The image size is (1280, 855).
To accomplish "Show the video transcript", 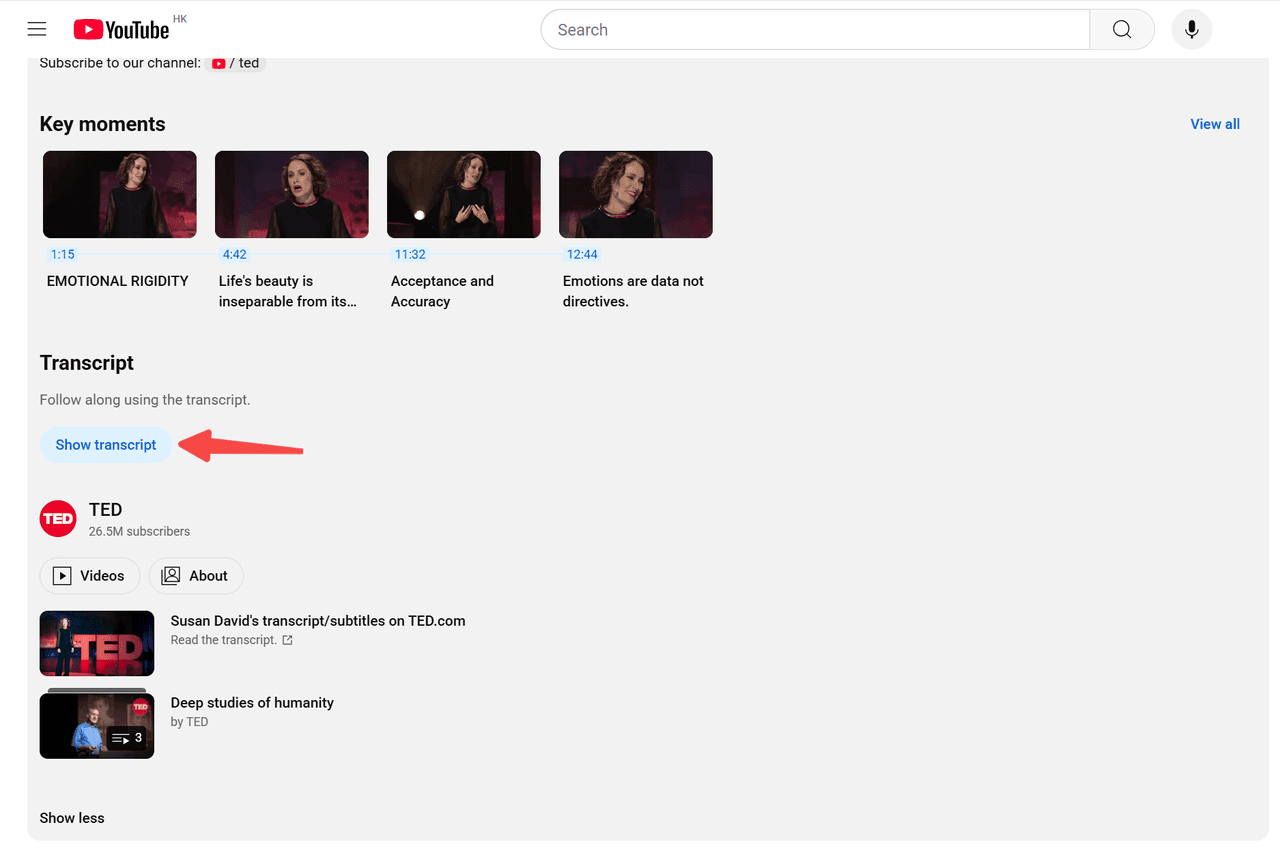I will point(106,445).
